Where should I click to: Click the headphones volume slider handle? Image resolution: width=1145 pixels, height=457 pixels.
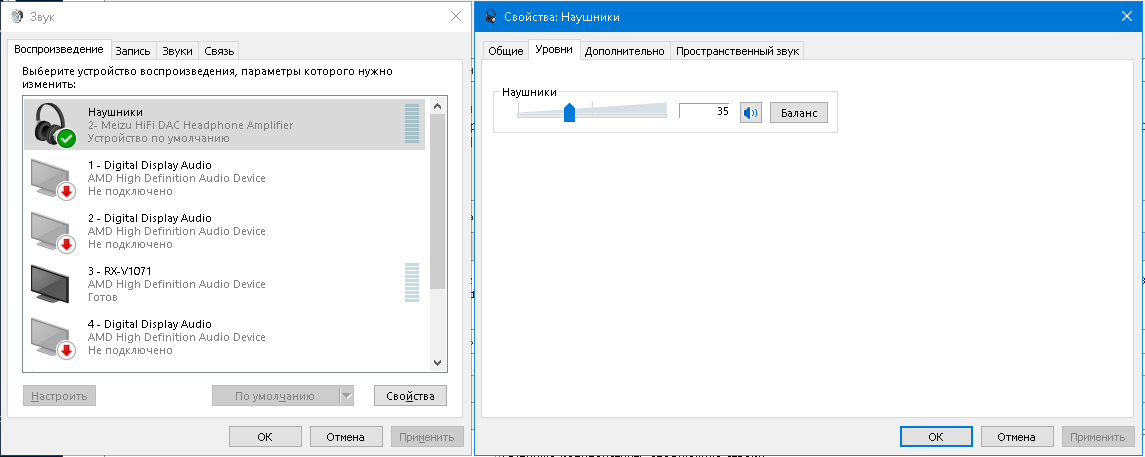[569, 112]
